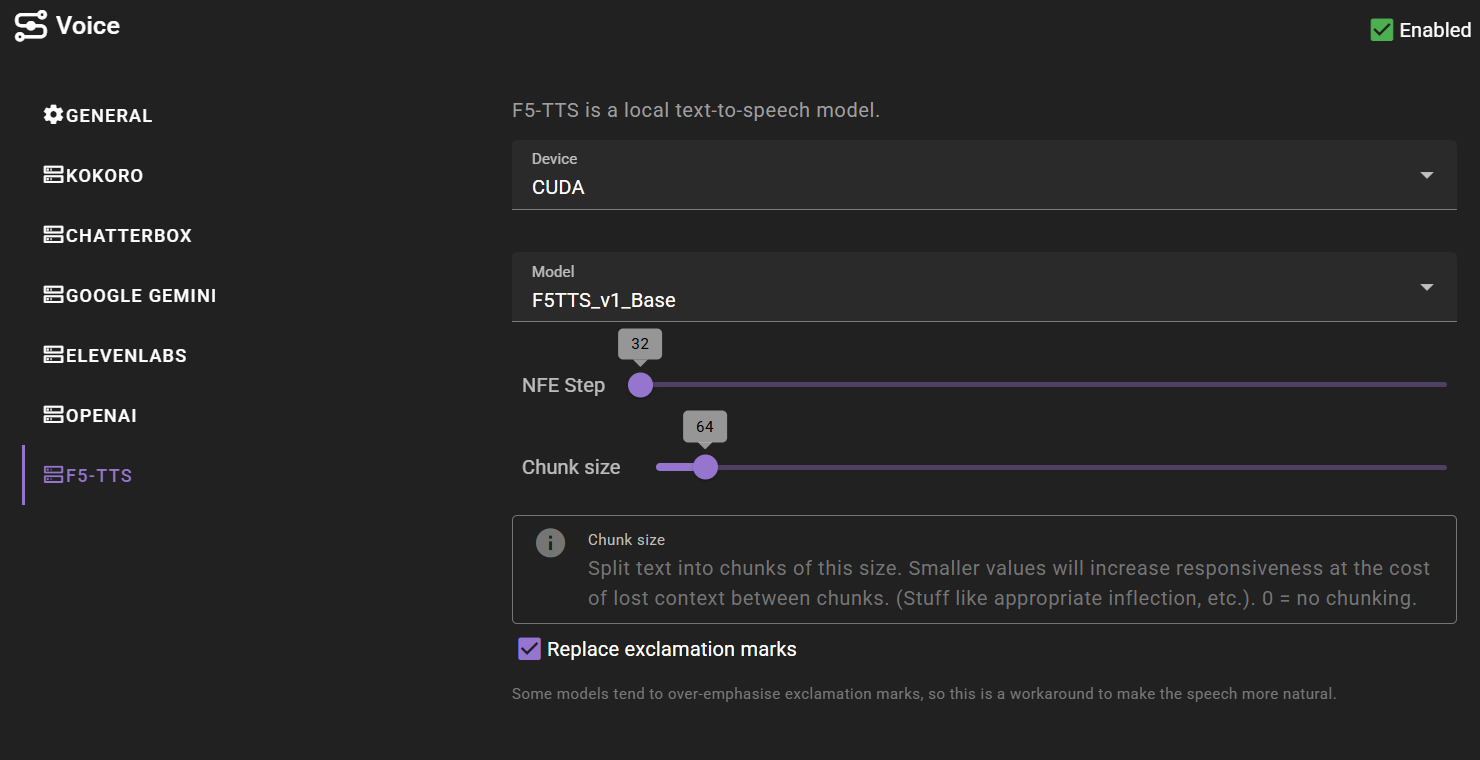
Task: Toggle the Enabled checkbox
Action: 1382,30
